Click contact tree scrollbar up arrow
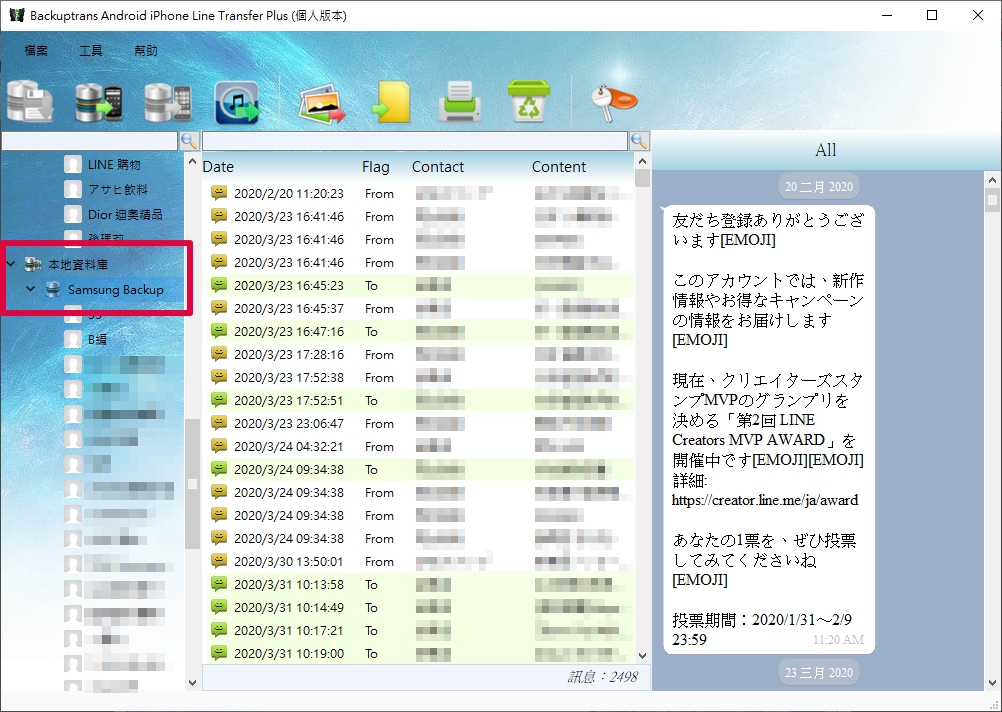This screenshot has height=712, width=1002. [192, 161]
